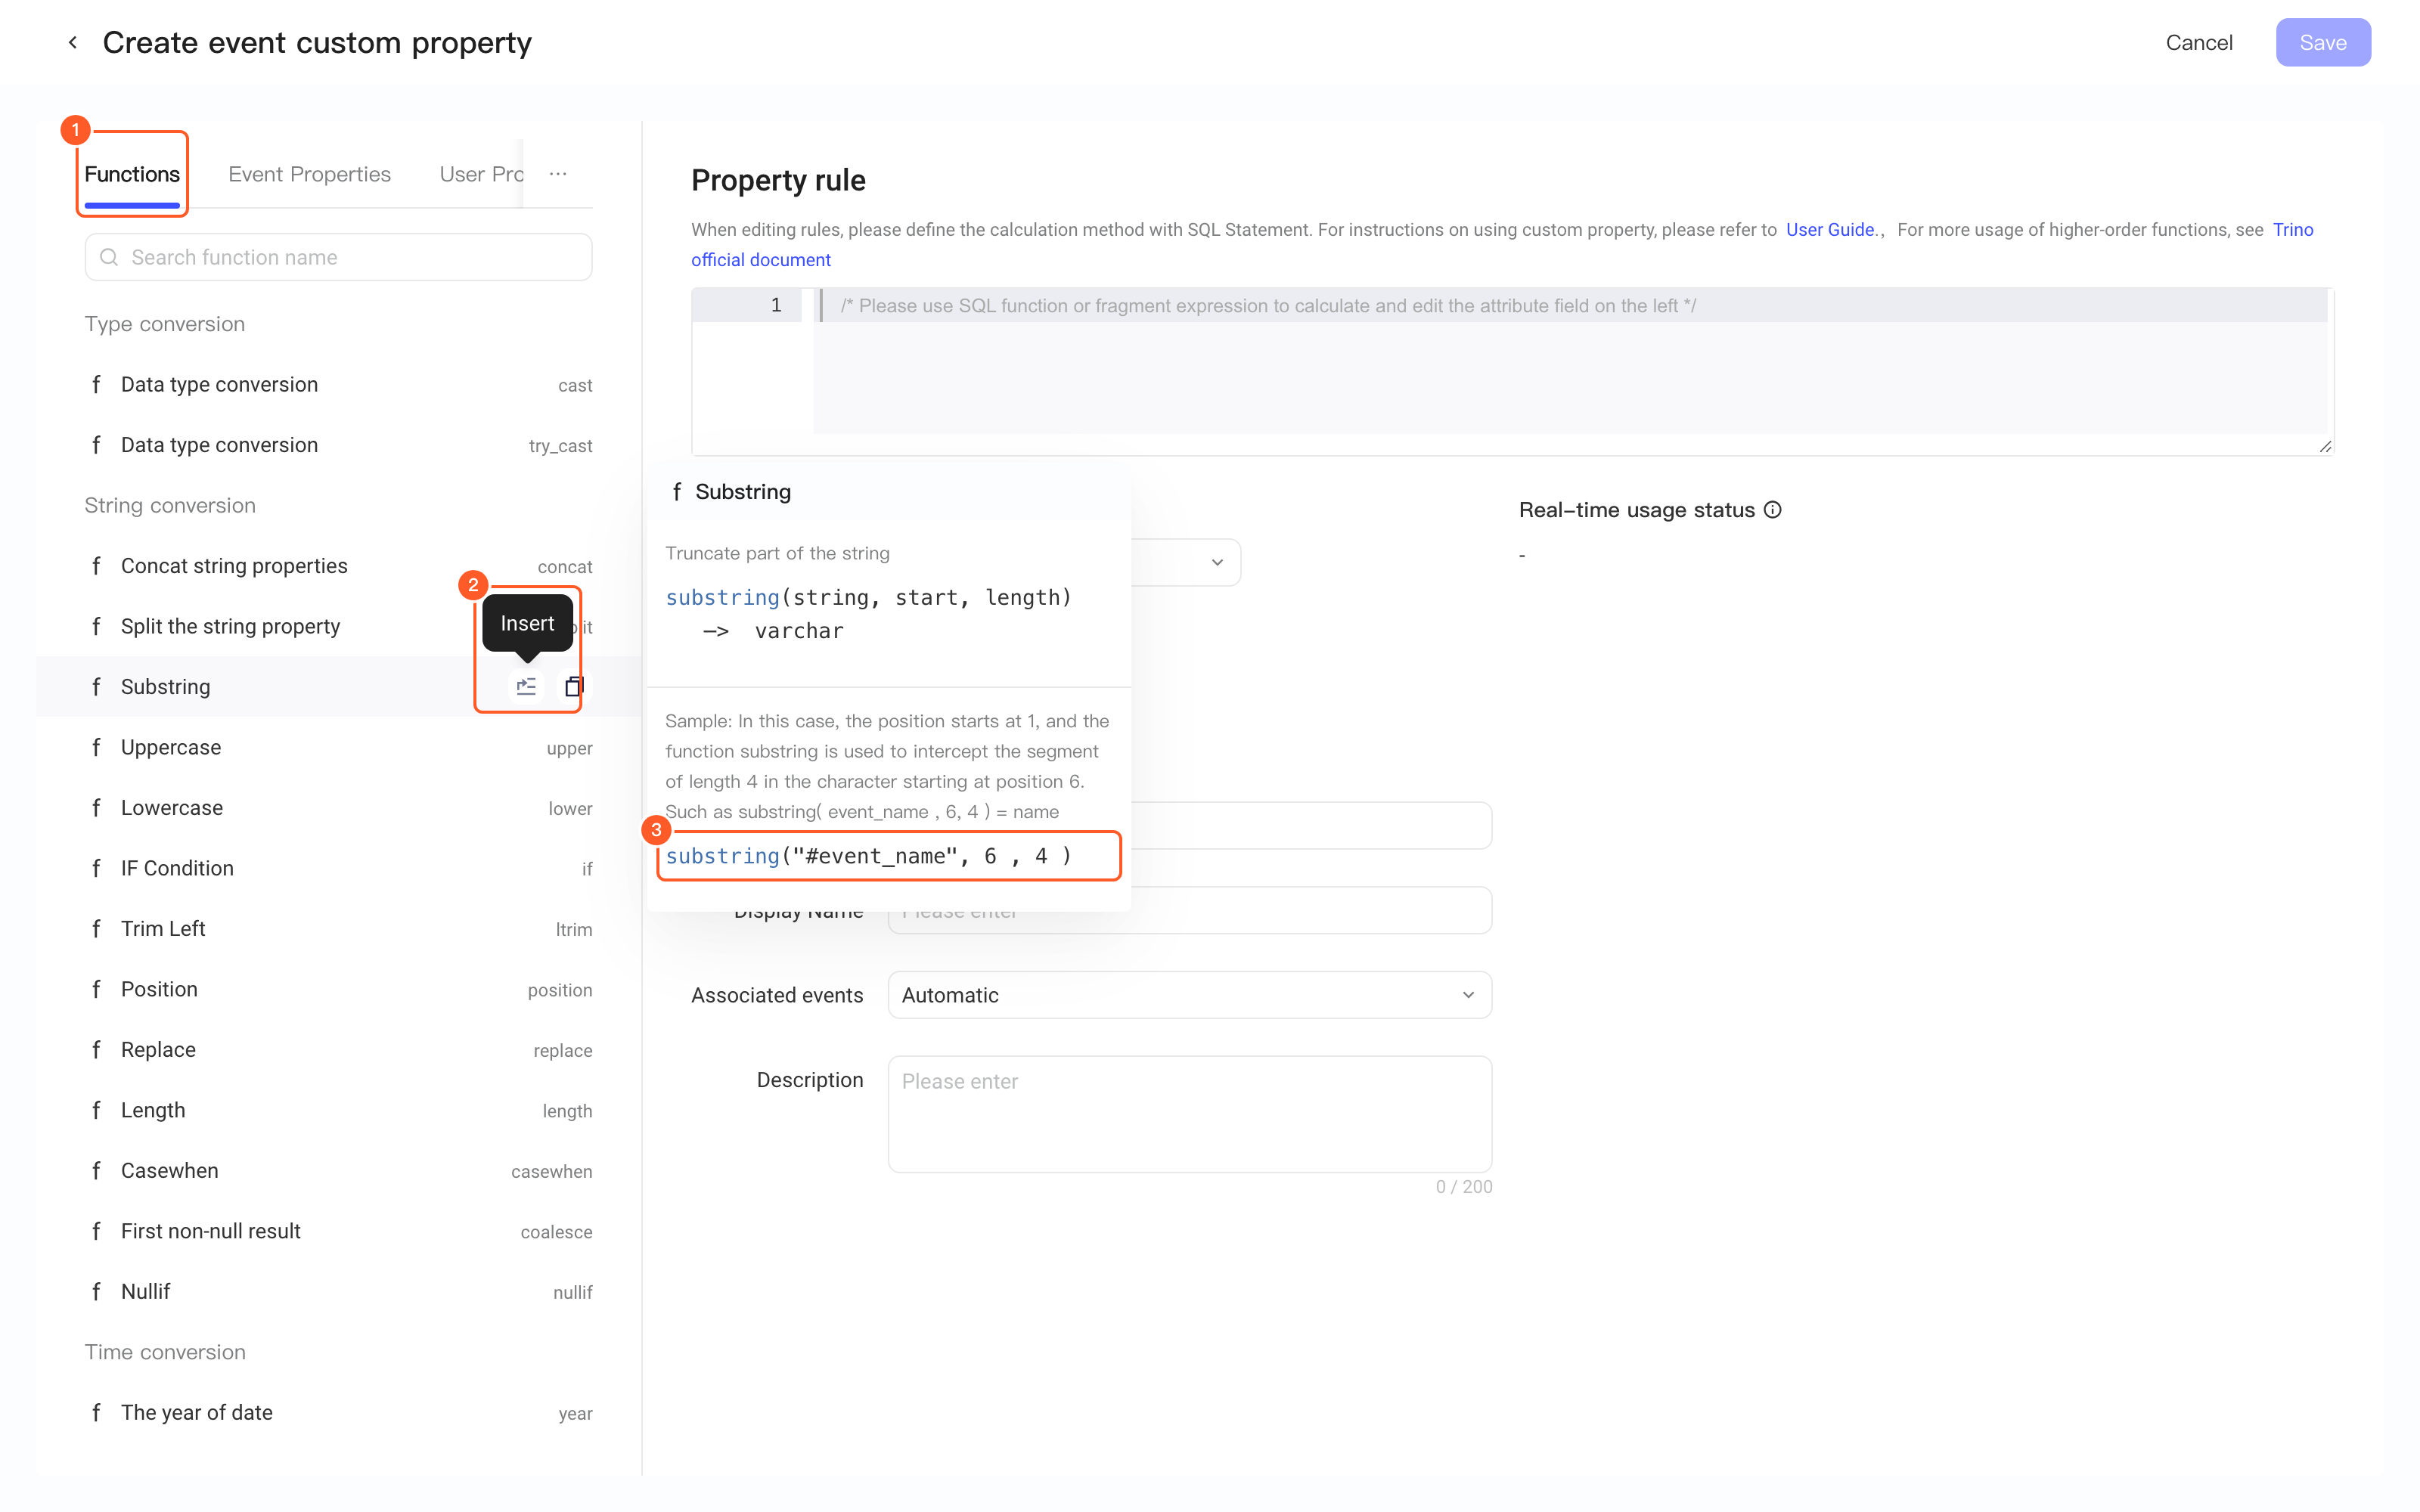Select the Lowercase function
Image resolution: width=2420 pixels, height=1512 pixels.
coord(338,808)
